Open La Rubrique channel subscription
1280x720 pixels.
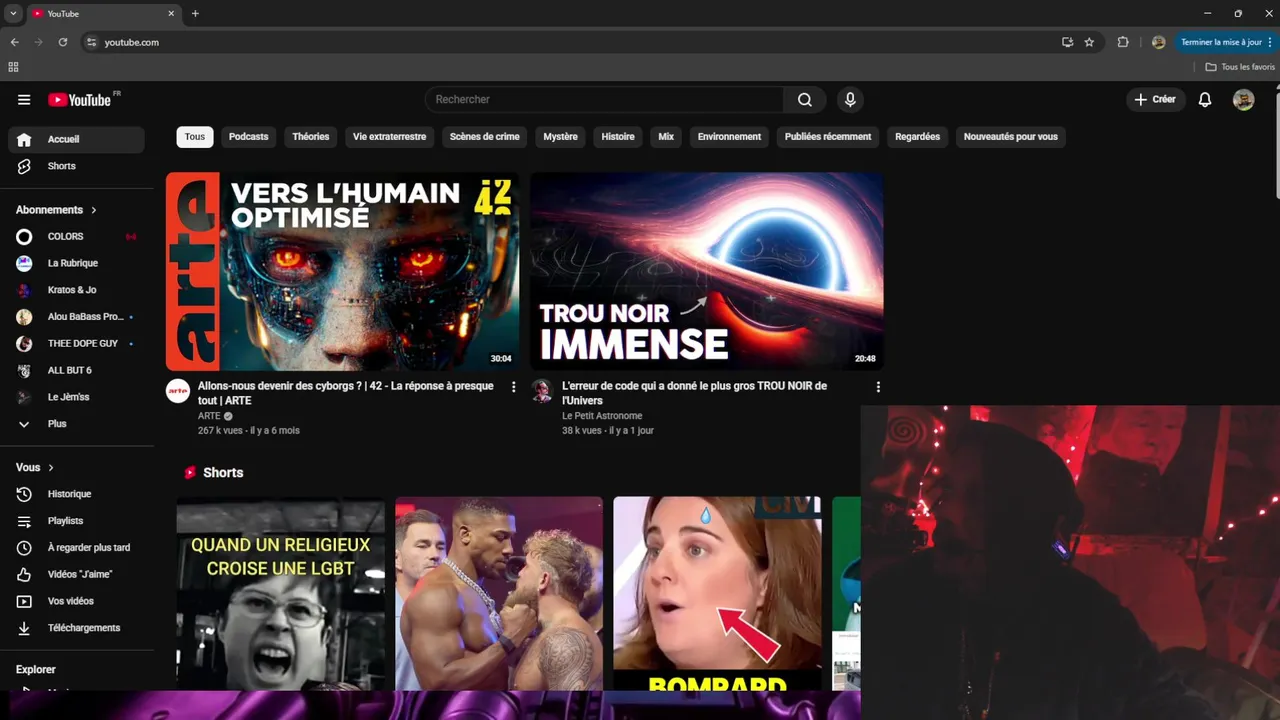(76, 263)
